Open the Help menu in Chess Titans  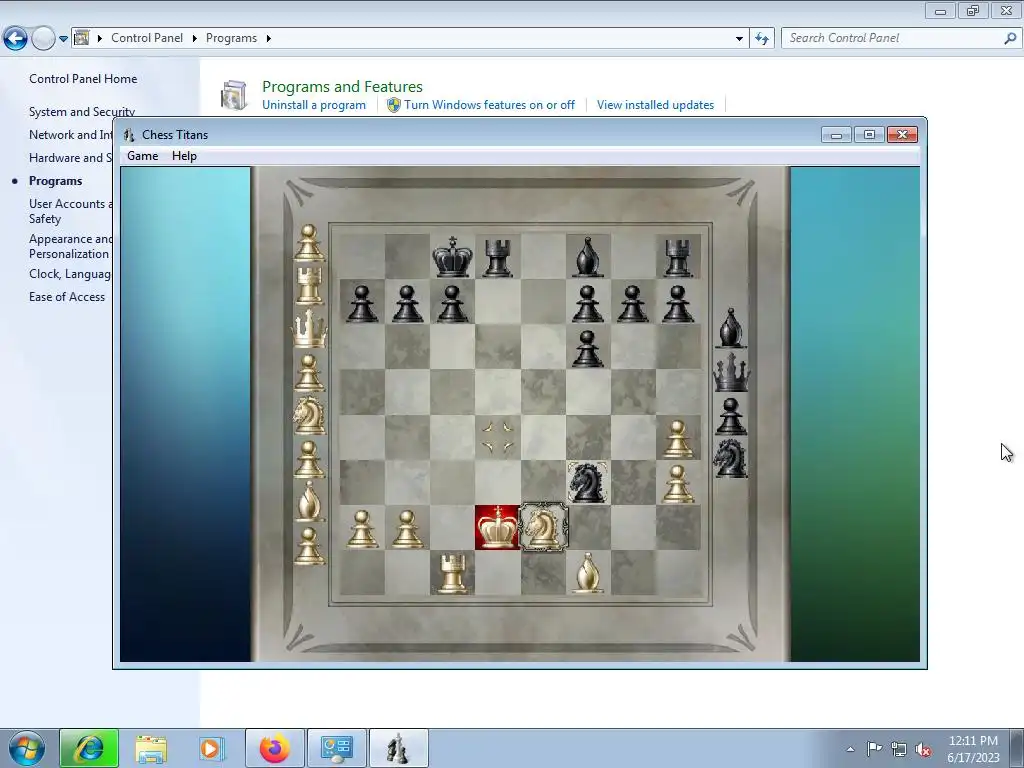click(x=184, y=156)
